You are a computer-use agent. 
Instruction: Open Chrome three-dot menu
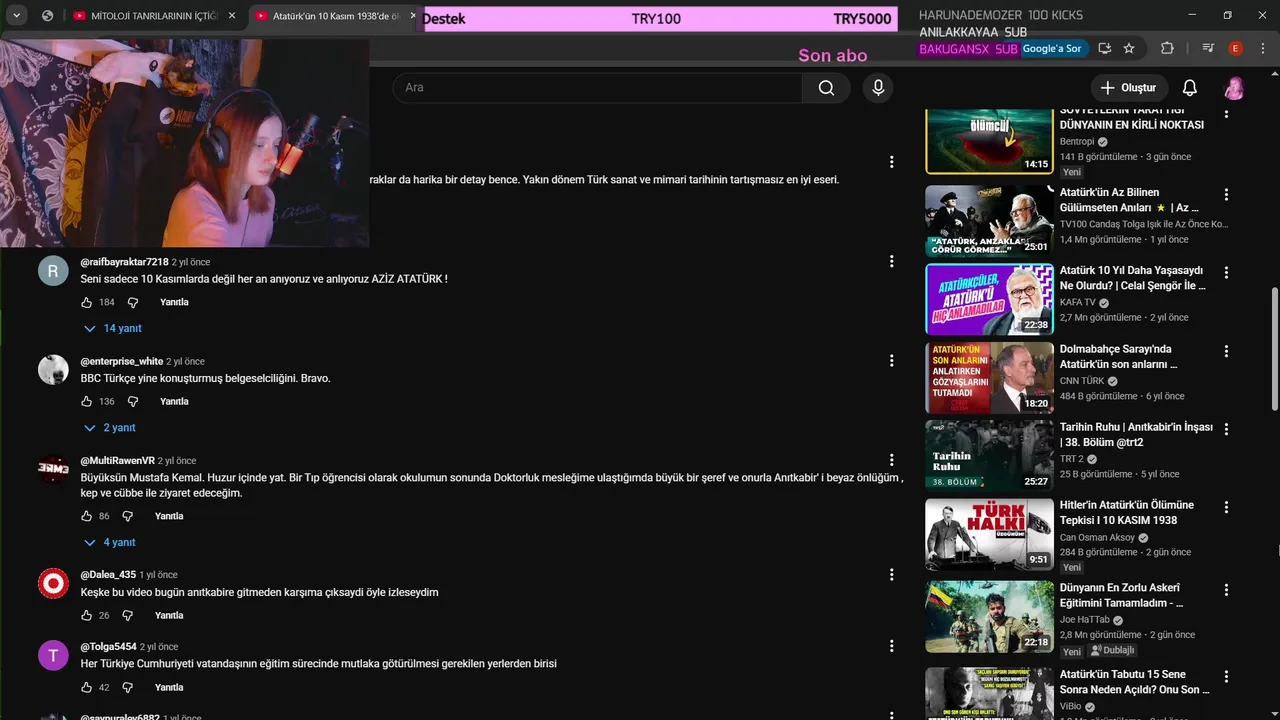click(x=1262, y=48)
